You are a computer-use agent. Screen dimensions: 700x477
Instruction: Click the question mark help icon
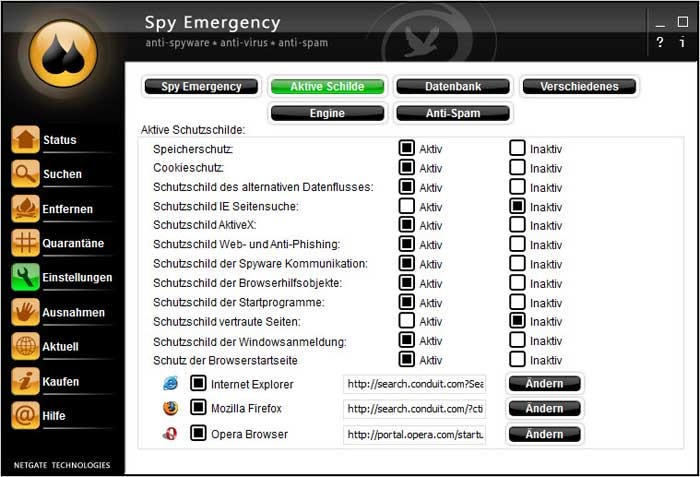[x=660, y=42]
